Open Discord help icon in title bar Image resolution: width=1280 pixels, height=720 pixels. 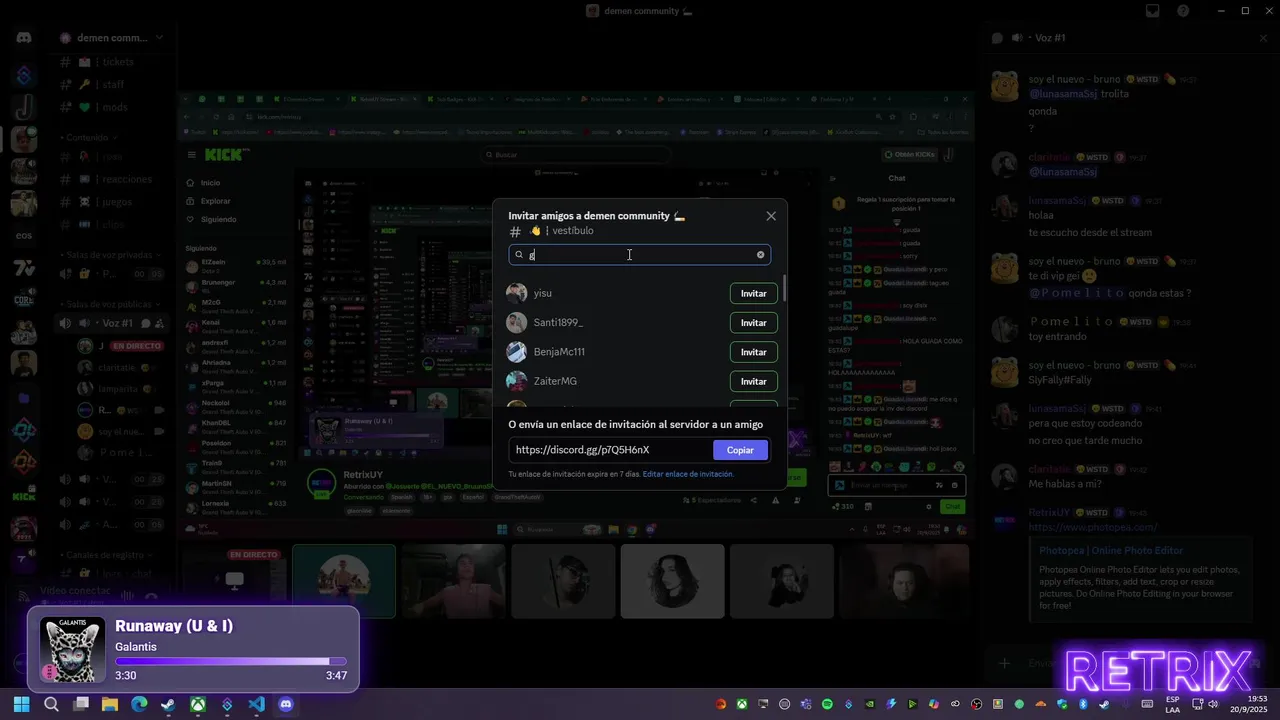[1184, 11]
